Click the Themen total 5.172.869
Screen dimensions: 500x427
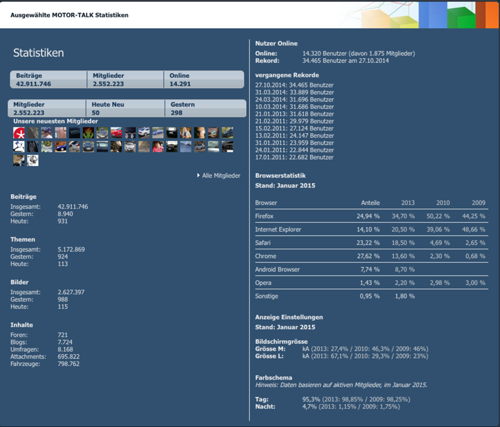point(71,249)
